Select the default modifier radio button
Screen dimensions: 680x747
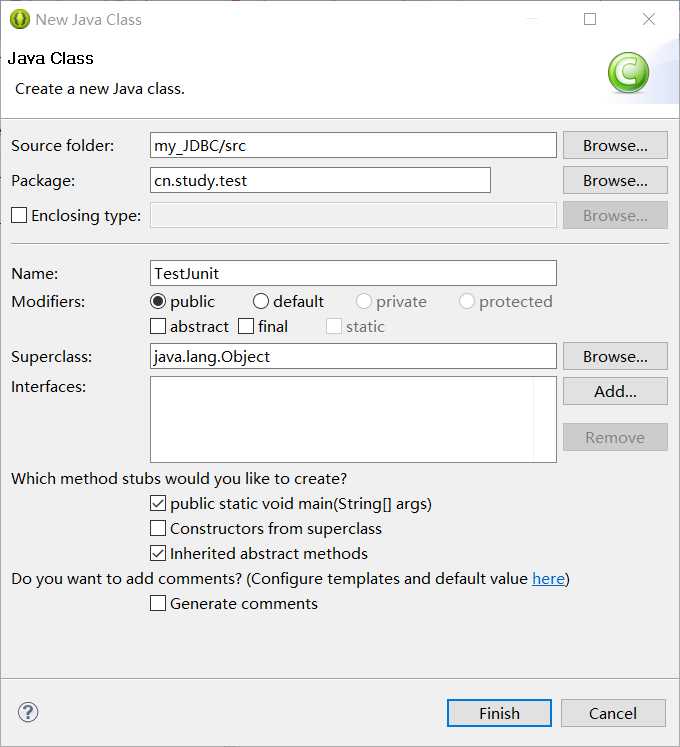coord(261,301)
